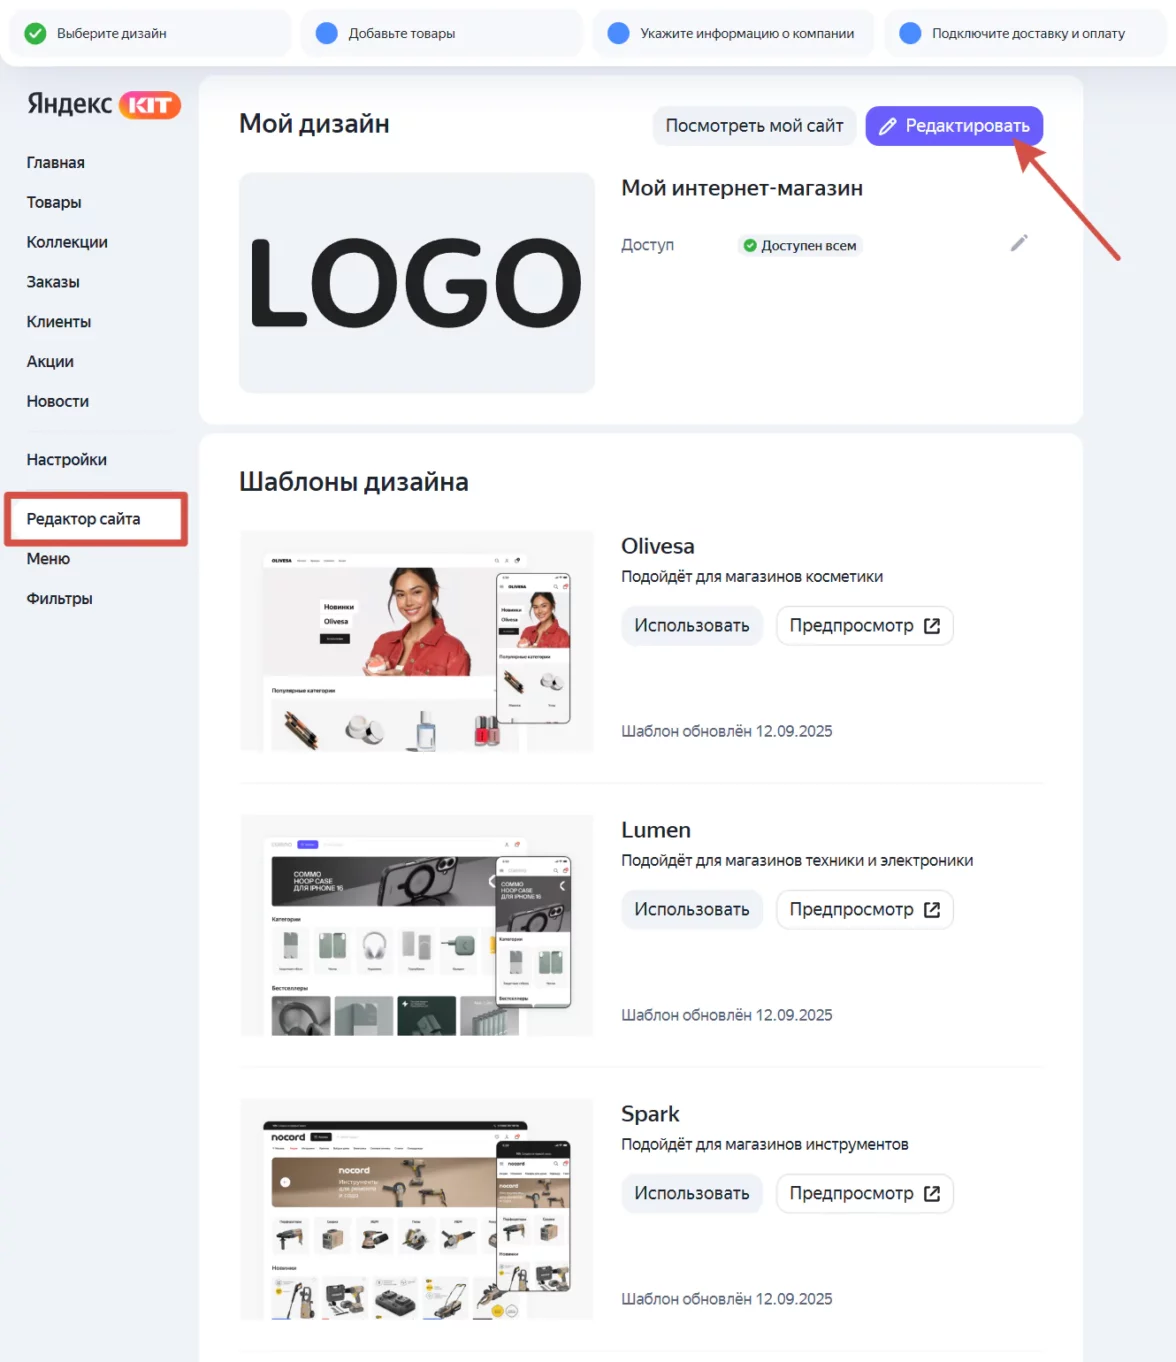Click the blue circle on Укажите информацию о компании
1176x1362 pixels.
(619, 33)
